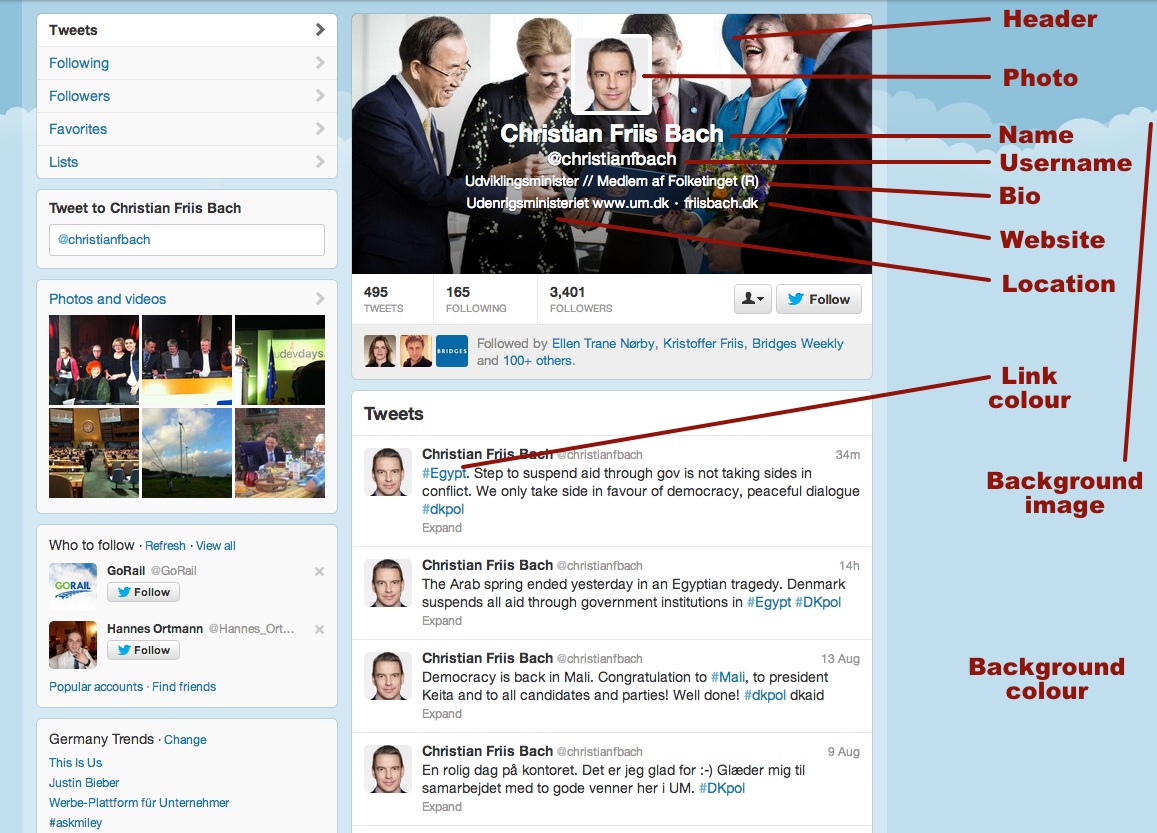Expand the tweet from 9 Aug

(442, 806)
